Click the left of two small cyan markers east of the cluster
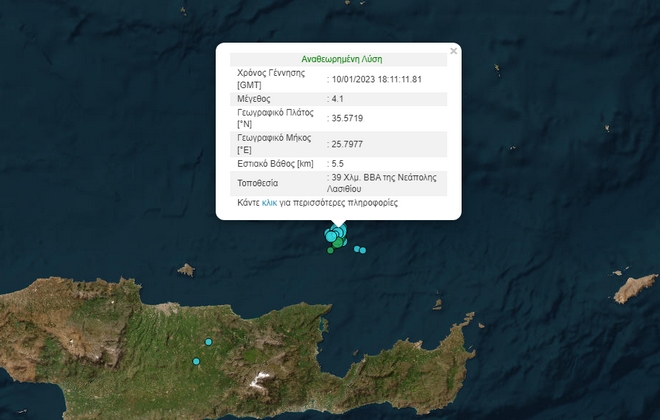660x420 pixels. pos(356,248)
